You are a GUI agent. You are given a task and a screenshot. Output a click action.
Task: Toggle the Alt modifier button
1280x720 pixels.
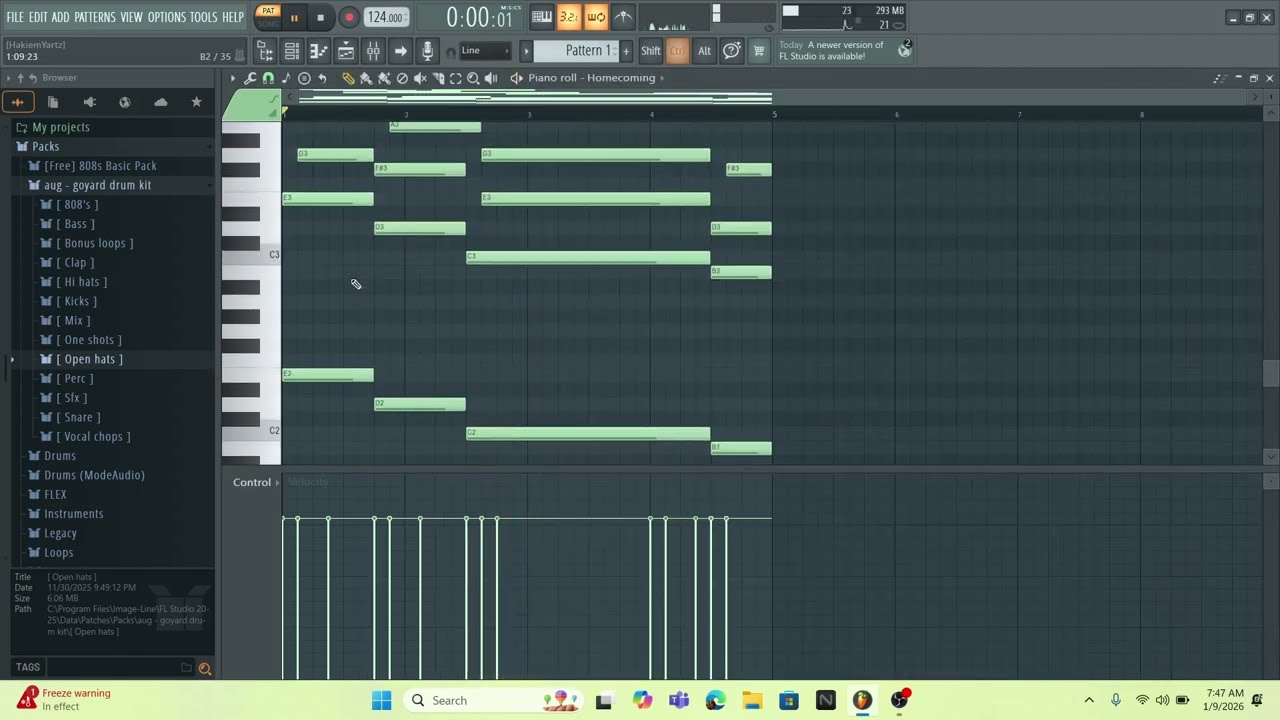(x=705, y=51)
